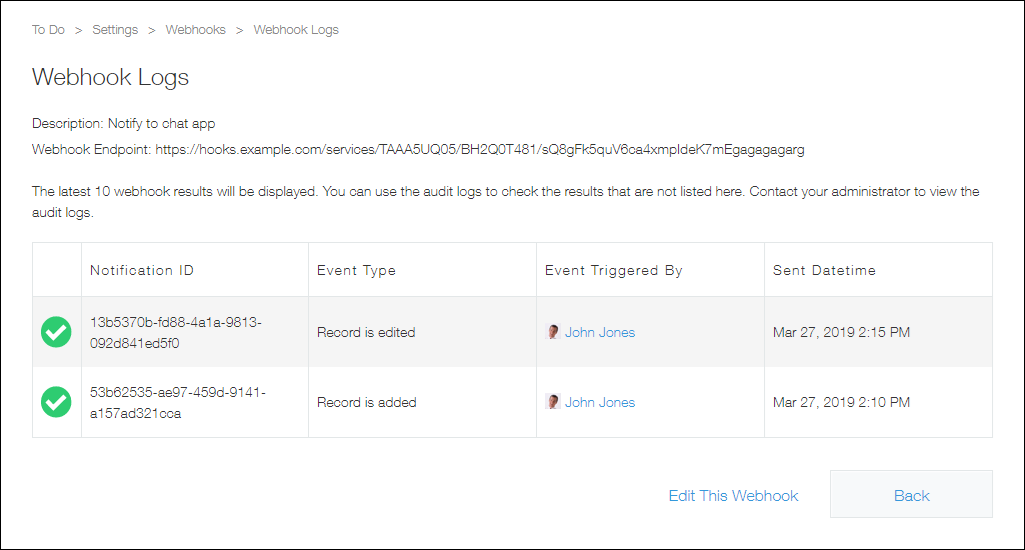Click the Event Type column header

pyautogui.click(x=356, y=270)
